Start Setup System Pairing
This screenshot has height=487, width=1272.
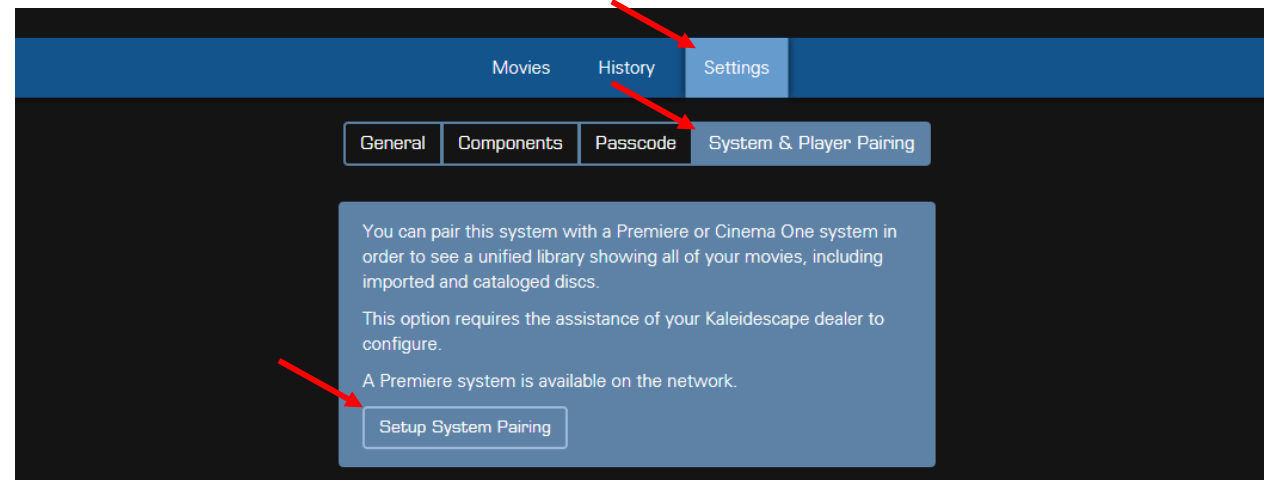tap(465, 427)
